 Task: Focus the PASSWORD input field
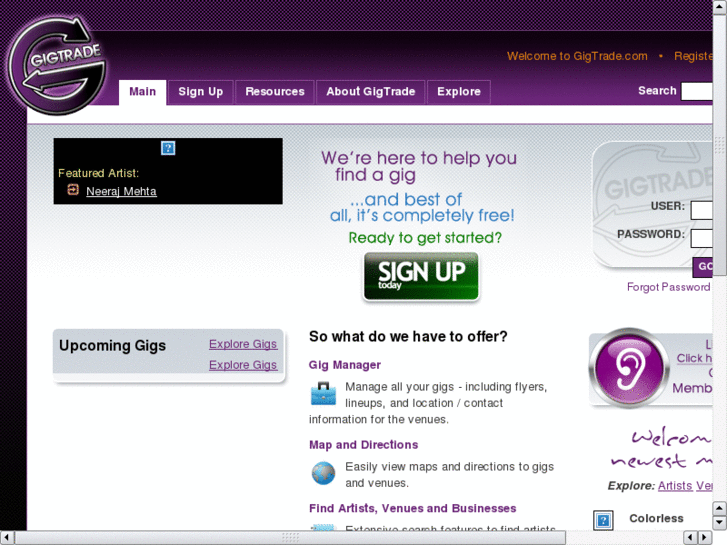tap(701, 238)
